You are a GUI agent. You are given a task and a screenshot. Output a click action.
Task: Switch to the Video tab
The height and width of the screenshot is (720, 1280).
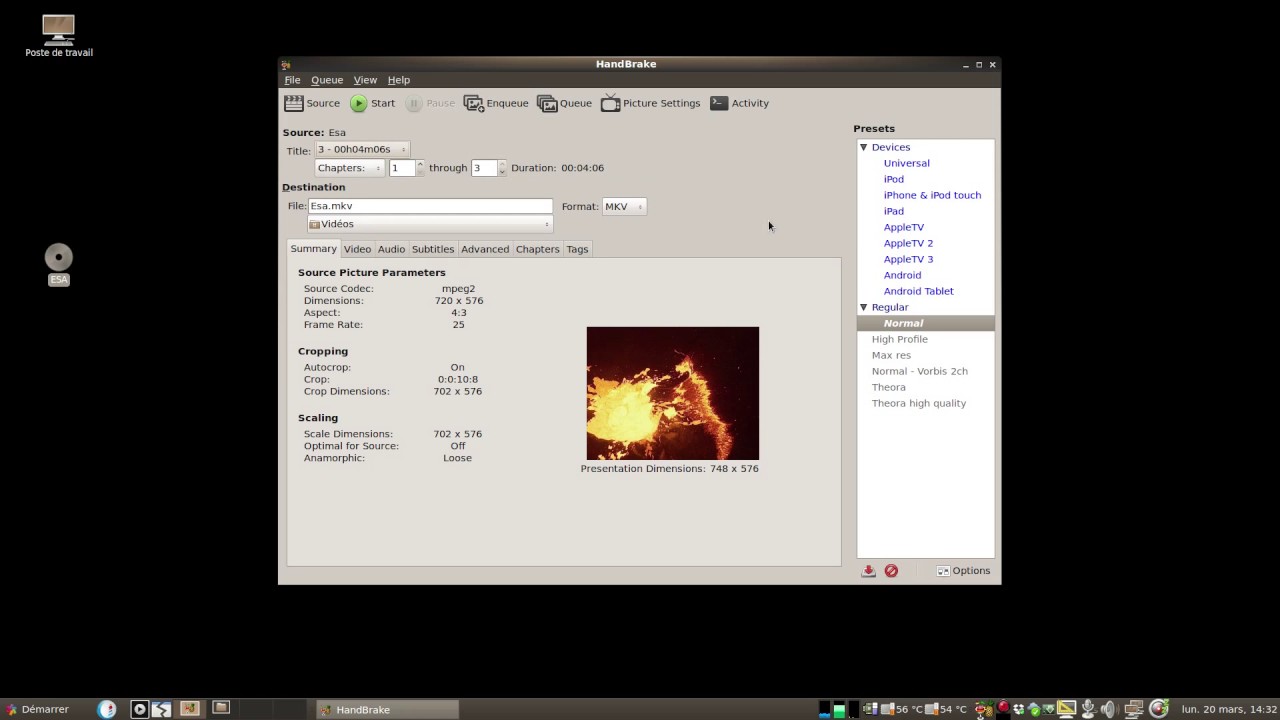point(357,249)
